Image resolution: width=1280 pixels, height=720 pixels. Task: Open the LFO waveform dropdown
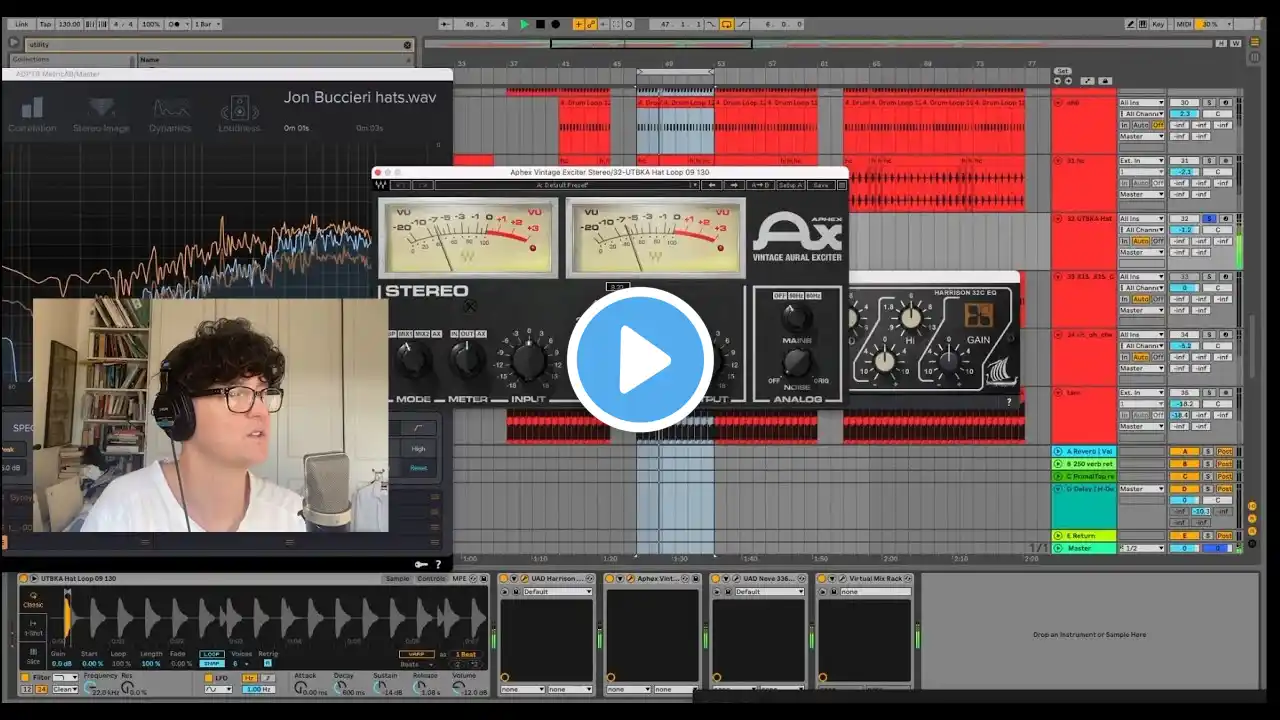click(218, 689)
